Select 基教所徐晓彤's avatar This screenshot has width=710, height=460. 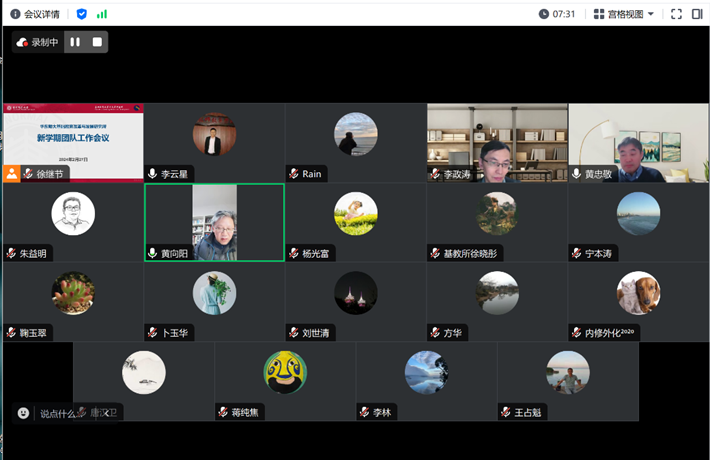pyautogui.click(x=497, y=214)
